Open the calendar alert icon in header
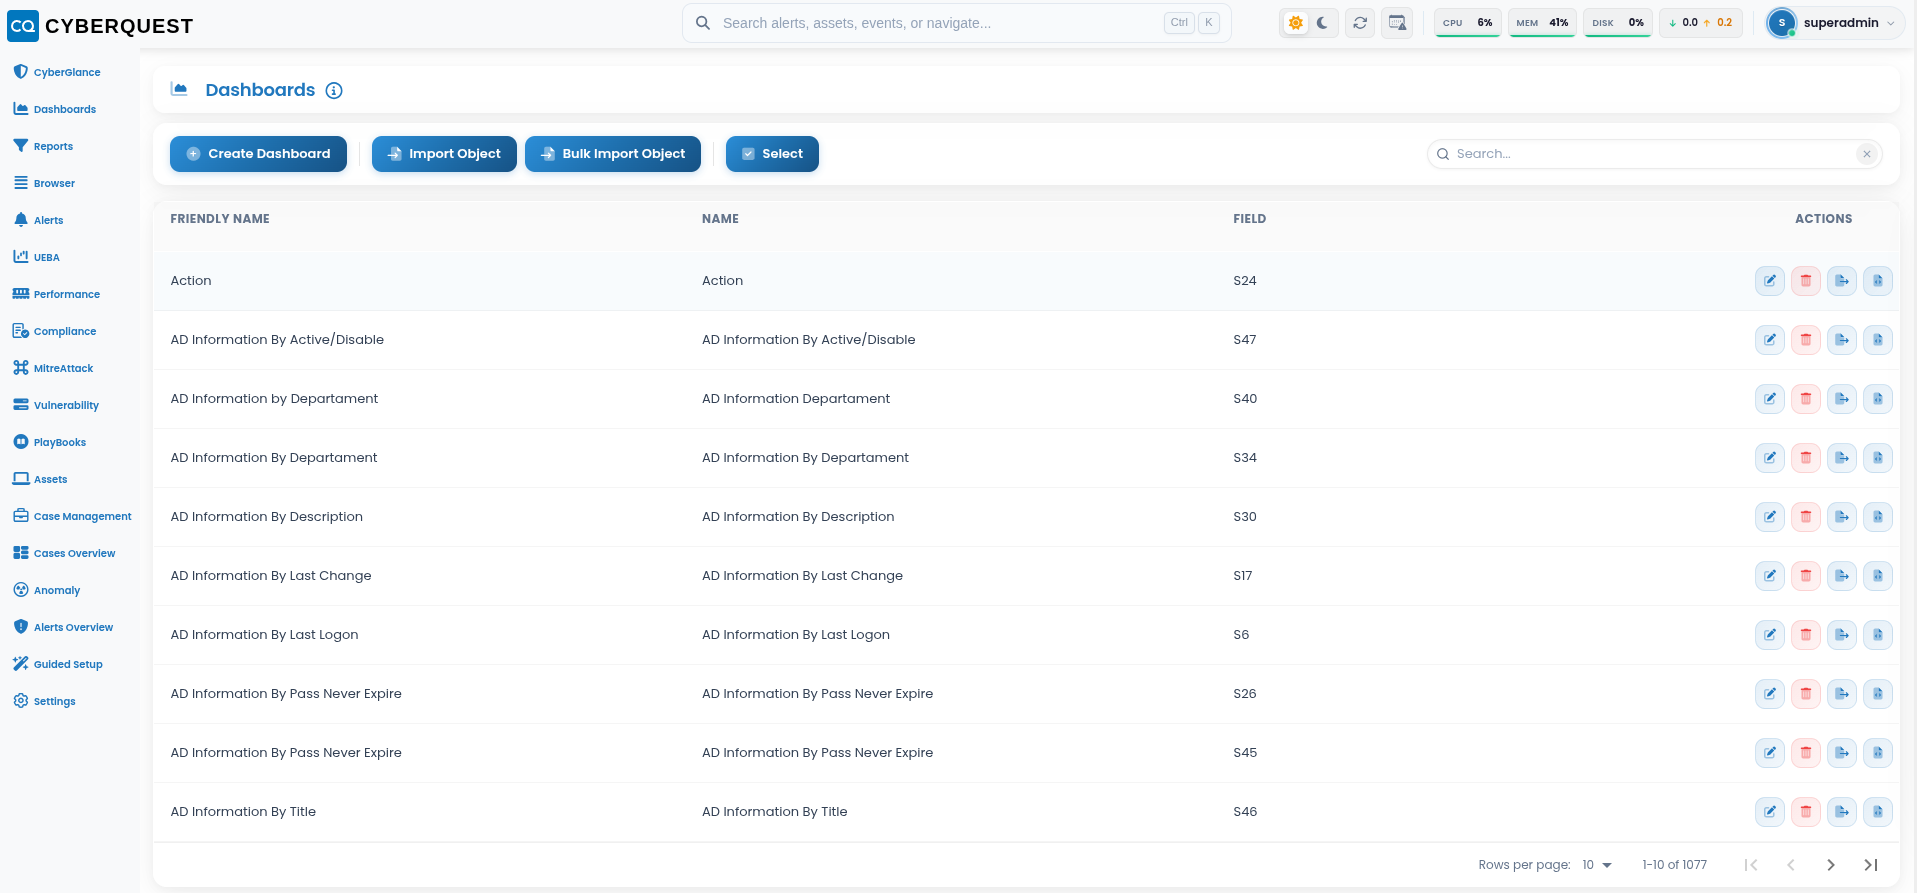 click(1397, 23)
